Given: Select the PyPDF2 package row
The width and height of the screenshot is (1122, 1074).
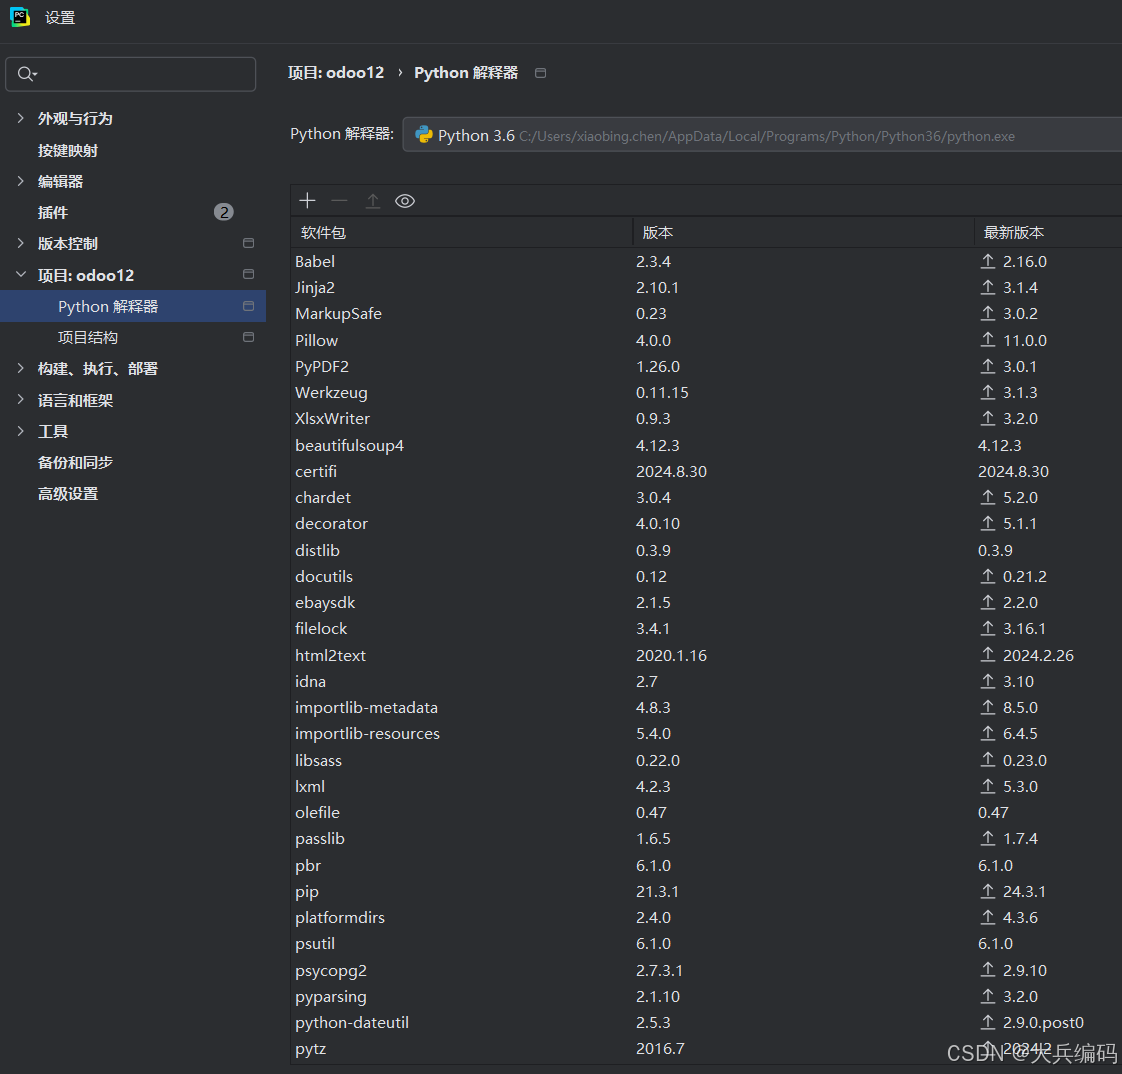Looking at the screenshot, I should (706, 366).
